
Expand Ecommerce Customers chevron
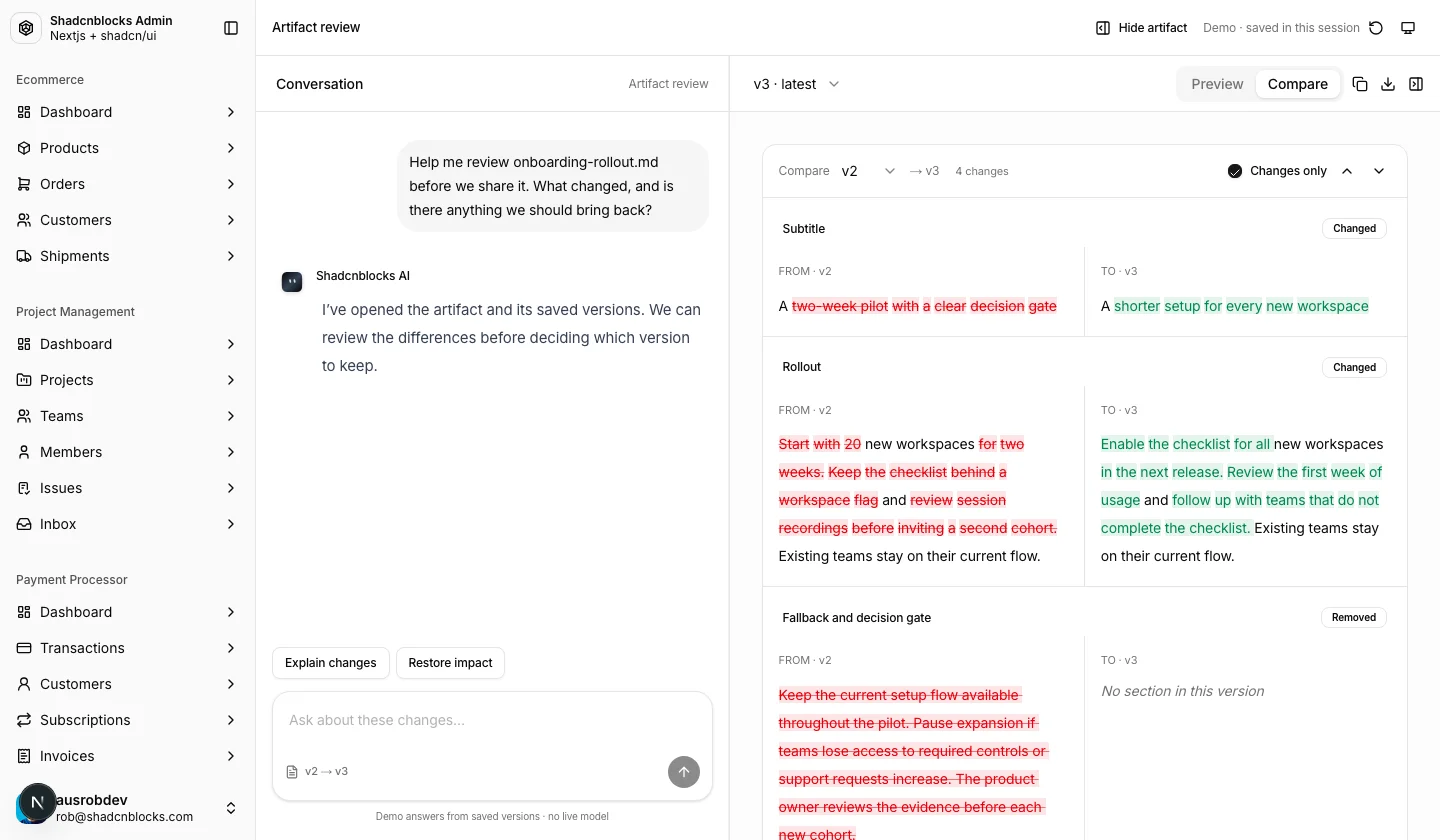click(231, 220)
